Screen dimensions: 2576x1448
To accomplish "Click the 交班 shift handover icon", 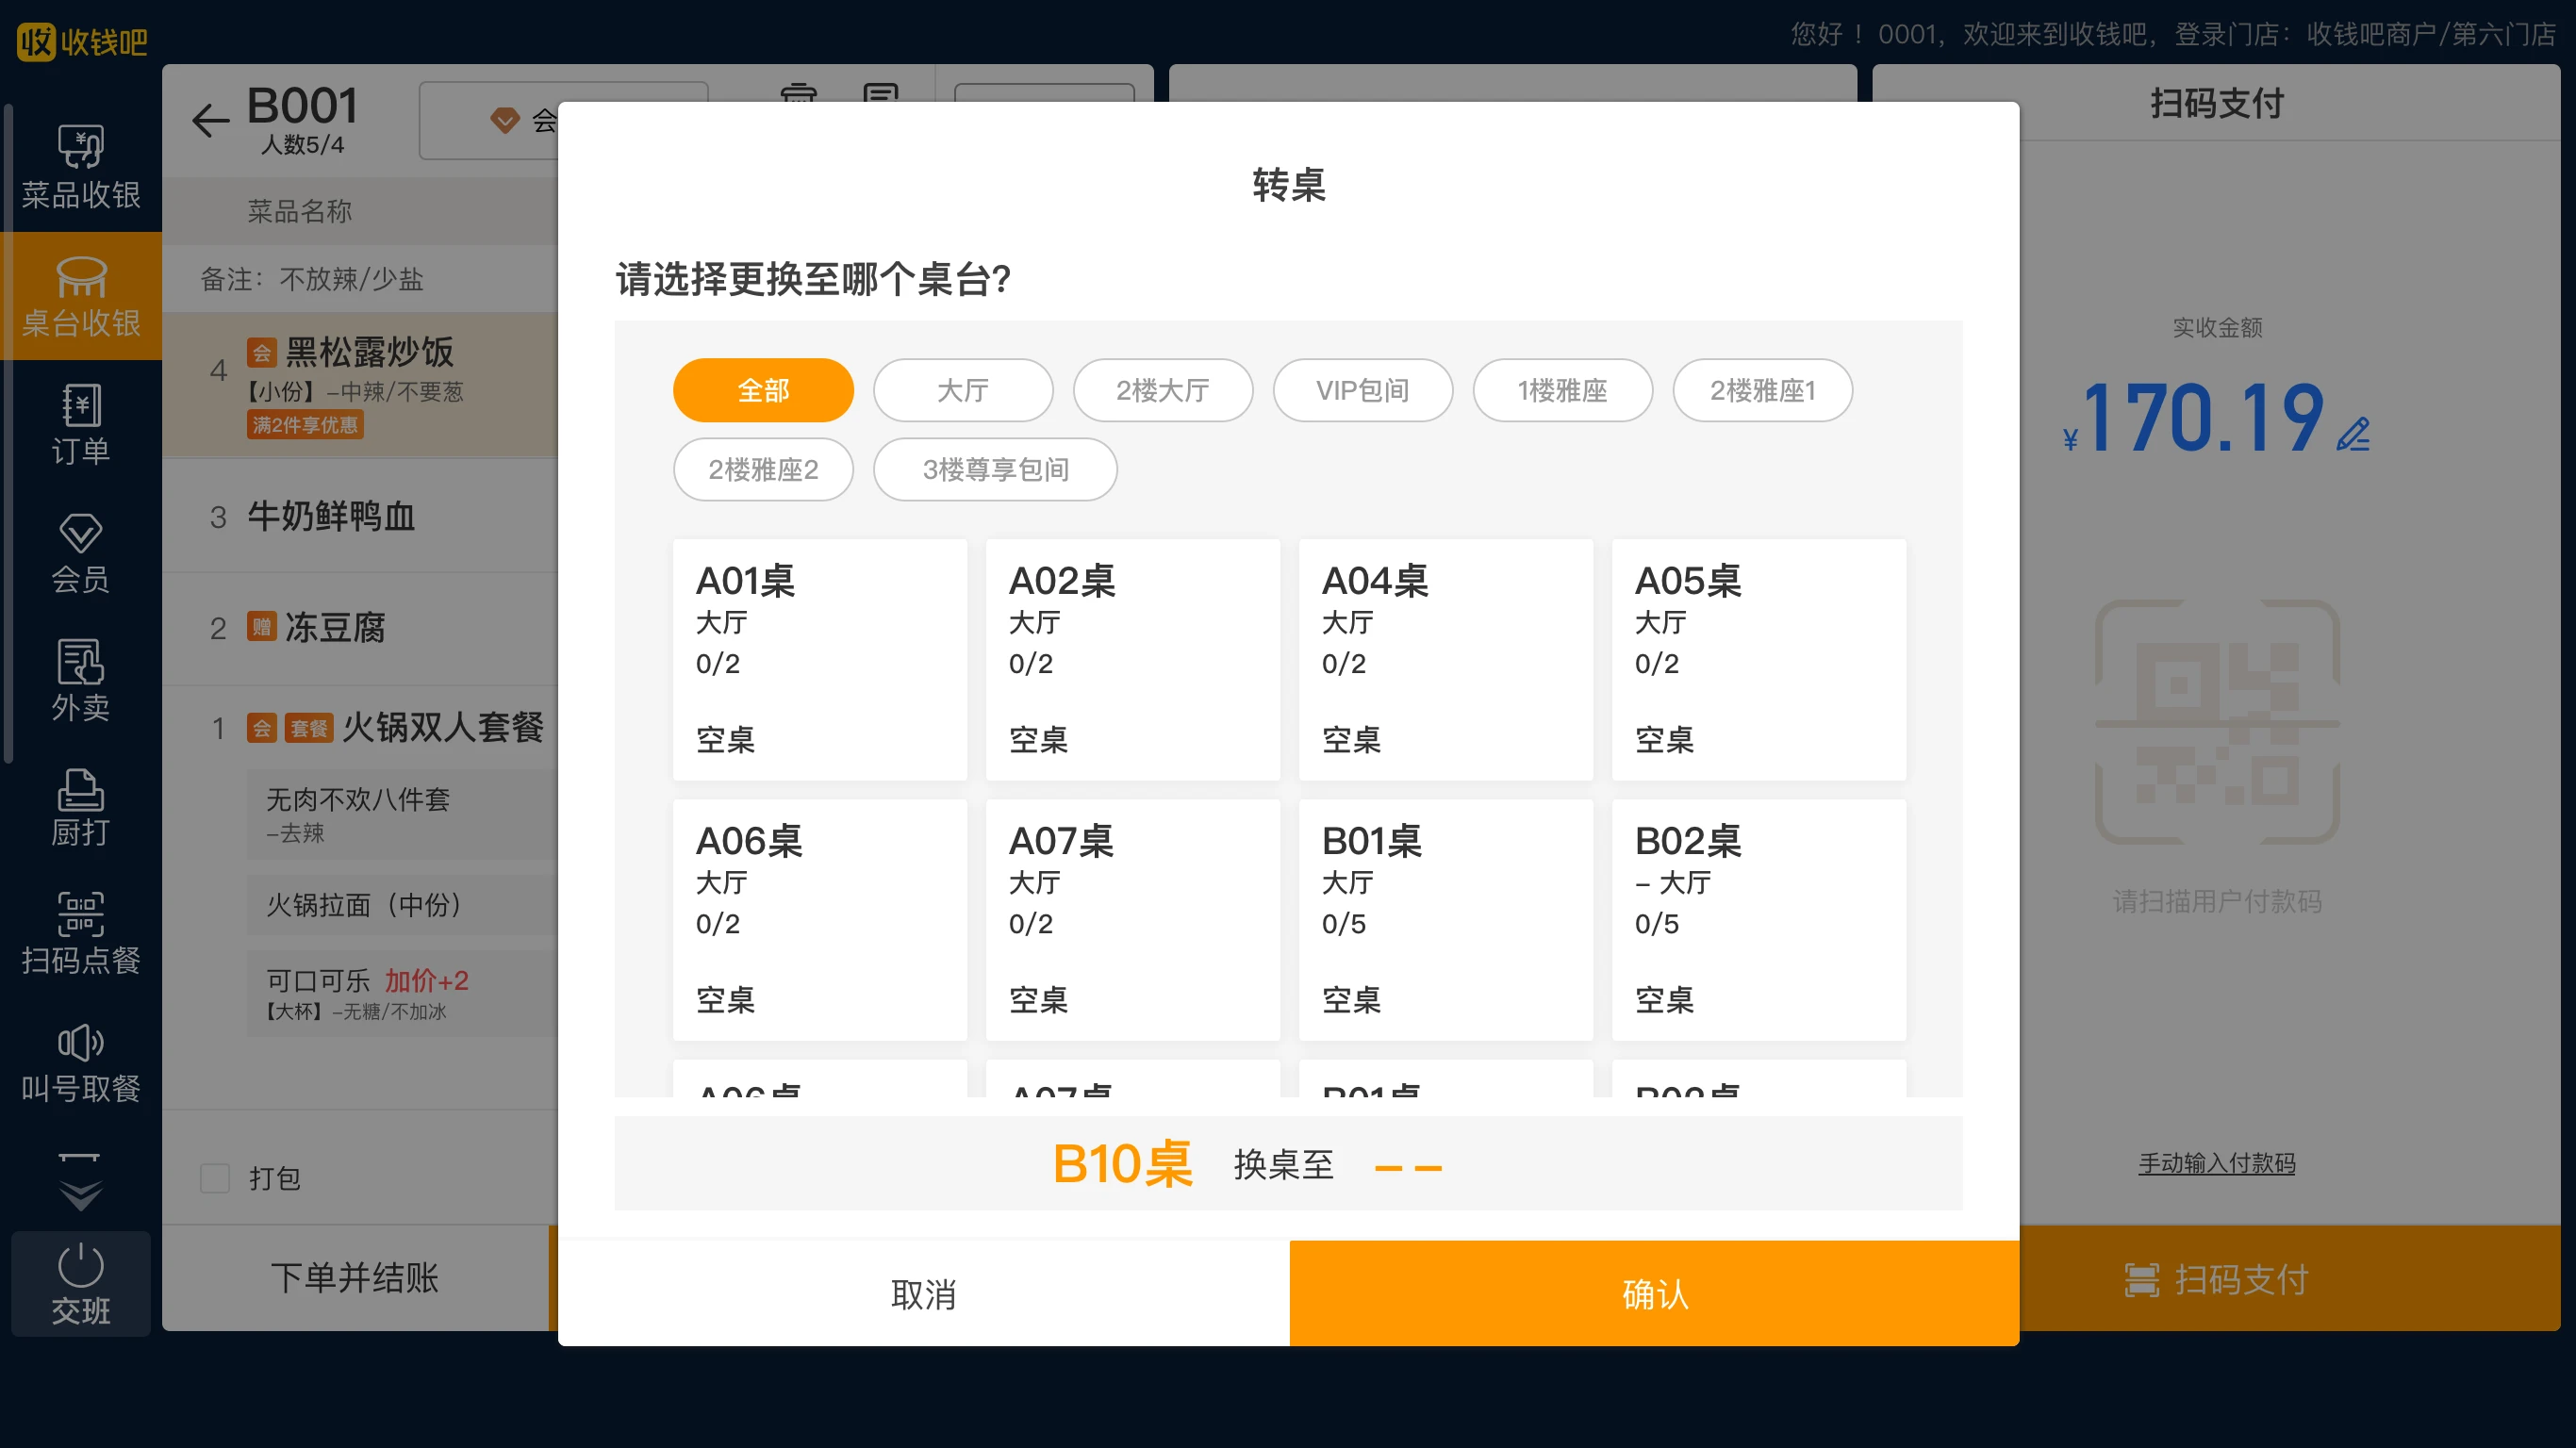I will (80, 1285).
